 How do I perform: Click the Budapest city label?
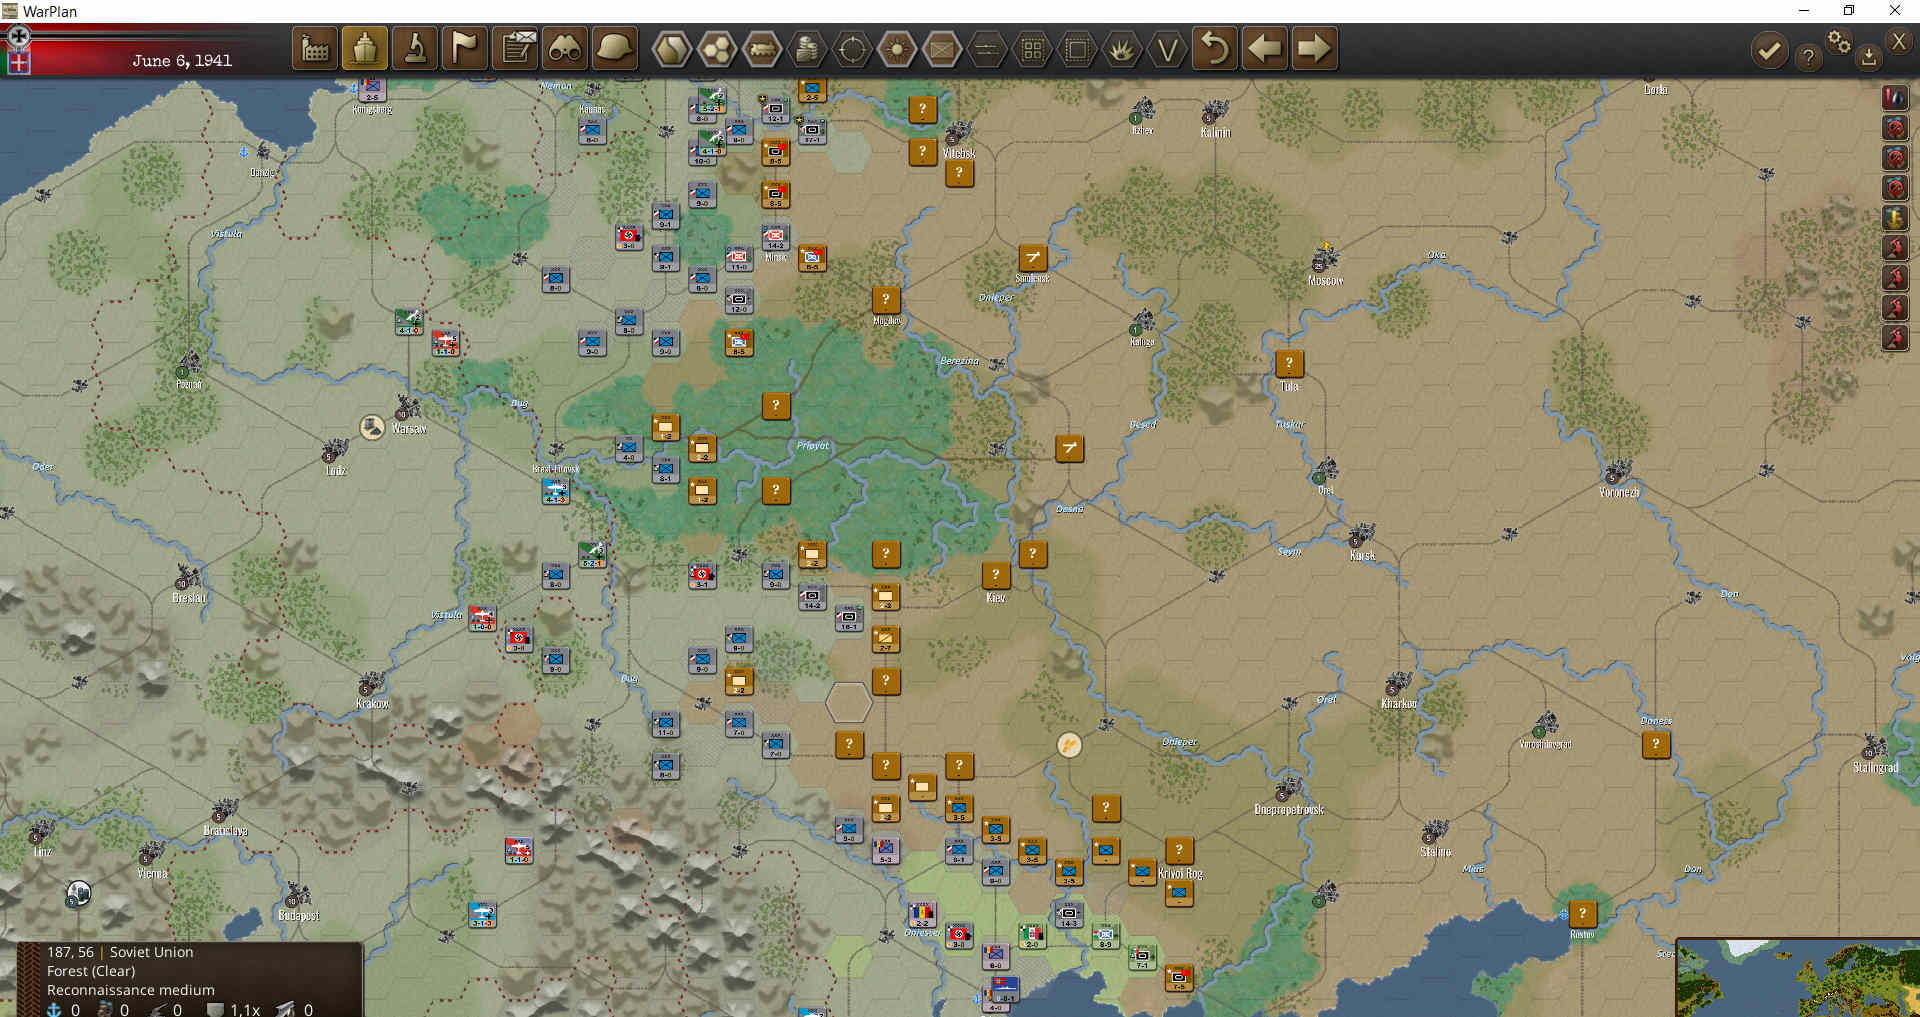pyautogui.click(x=298, y=915)
